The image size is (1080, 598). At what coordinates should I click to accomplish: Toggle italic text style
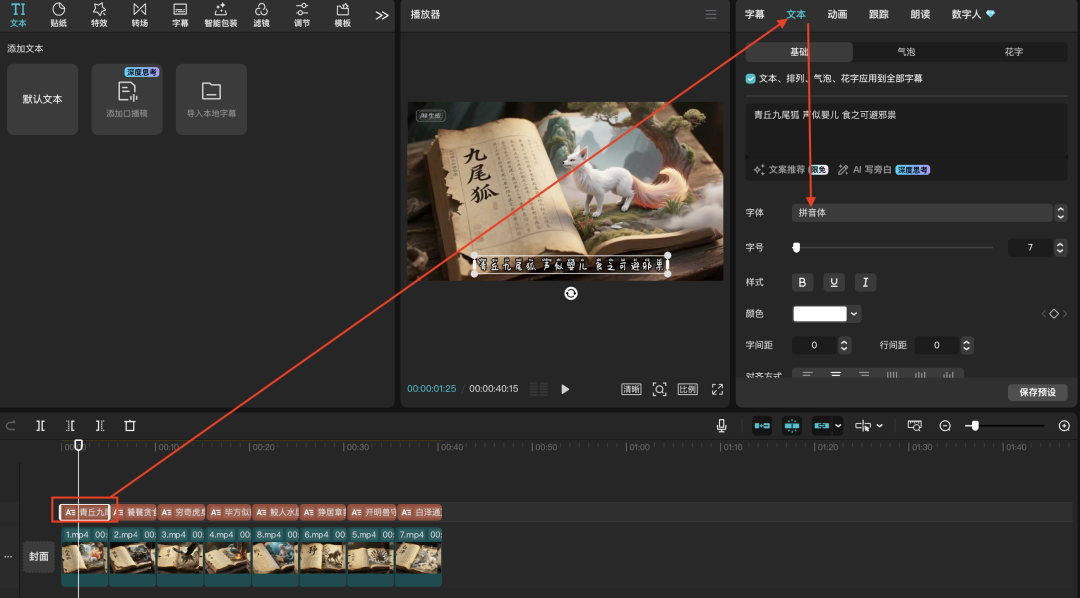pos(865,282)
